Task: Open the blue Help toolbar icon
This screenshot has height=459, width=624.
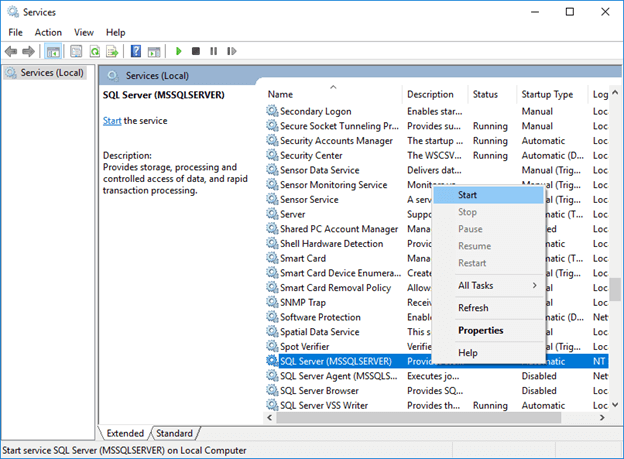Action: pyautogui.click(x=136, y=51)
